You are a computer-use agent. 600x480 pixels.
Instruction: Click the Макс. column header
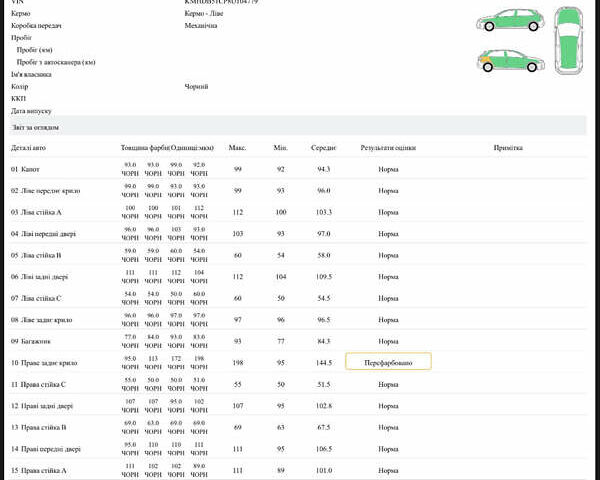coord(237,148)
